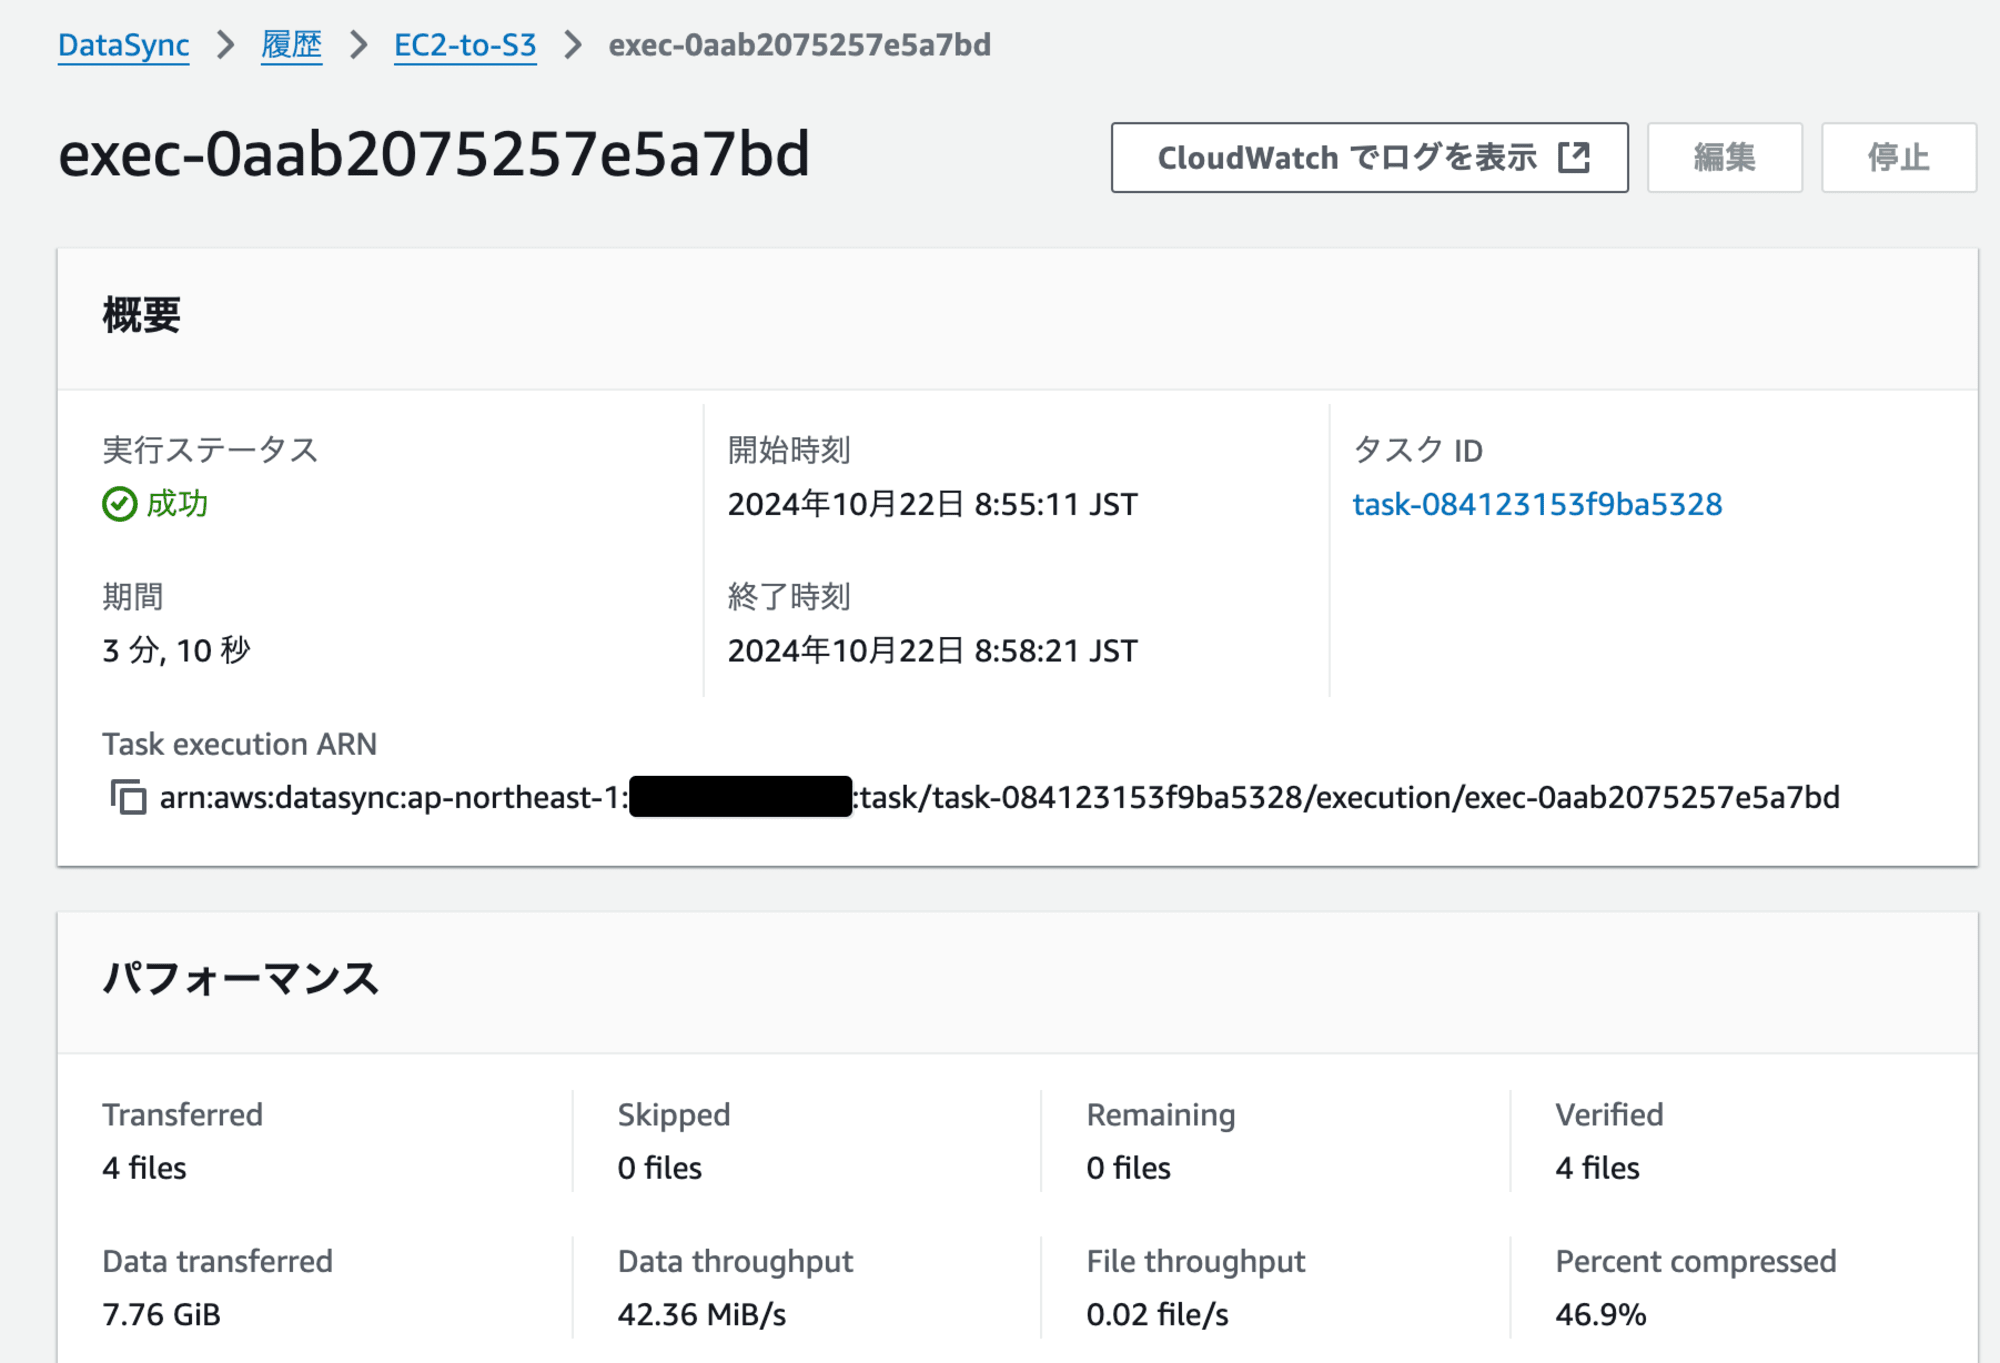The width and height of the screenshot is (2000, 1363).
Task: Select the 成功 status text
Action: pos(177,504)
